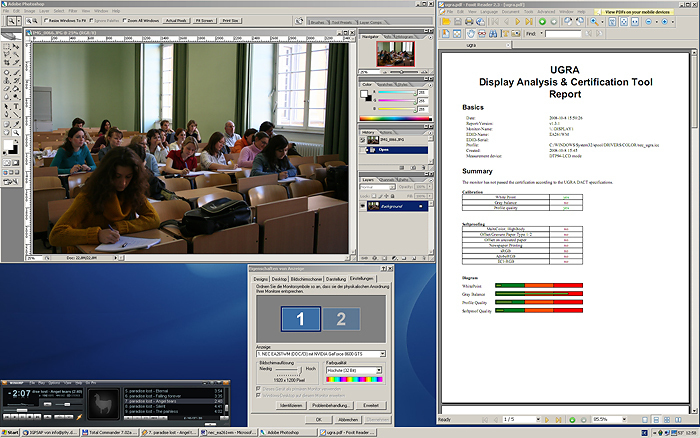
Task: Select the Zoom tool in Photoshop toolbox
Action: pos(16,133)
